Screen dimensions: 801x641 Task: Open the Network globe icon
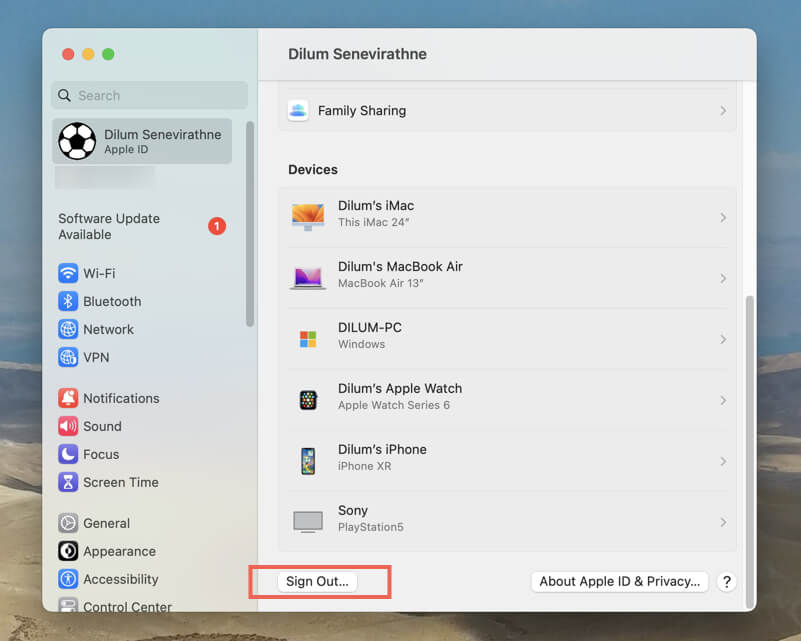point(68,329)
